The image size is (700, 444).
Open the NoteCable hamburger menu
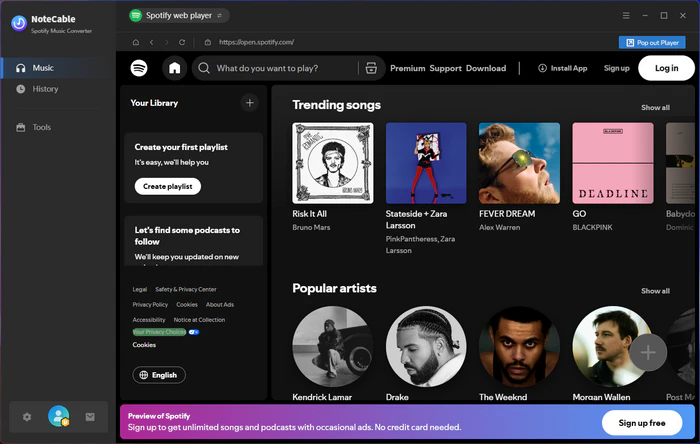[626, 16]
